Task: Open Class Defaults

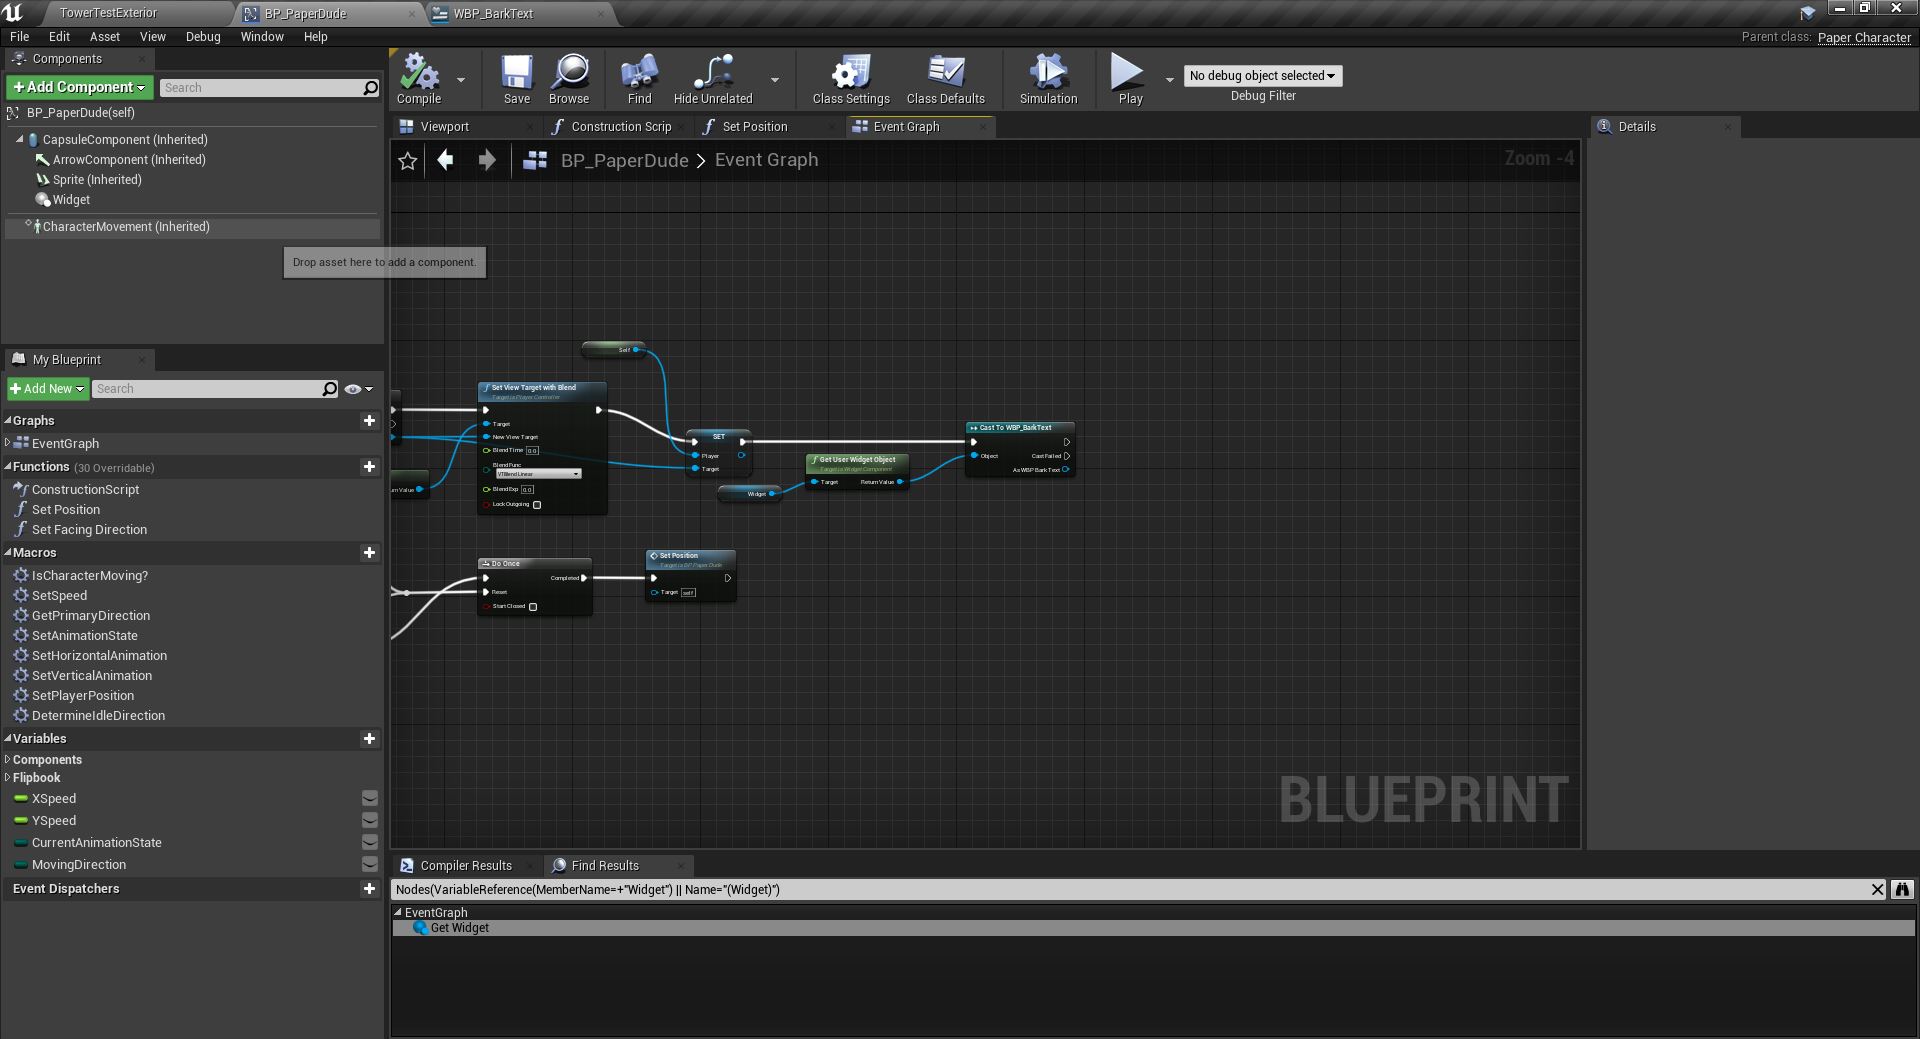Action: (x=946, y=79)
